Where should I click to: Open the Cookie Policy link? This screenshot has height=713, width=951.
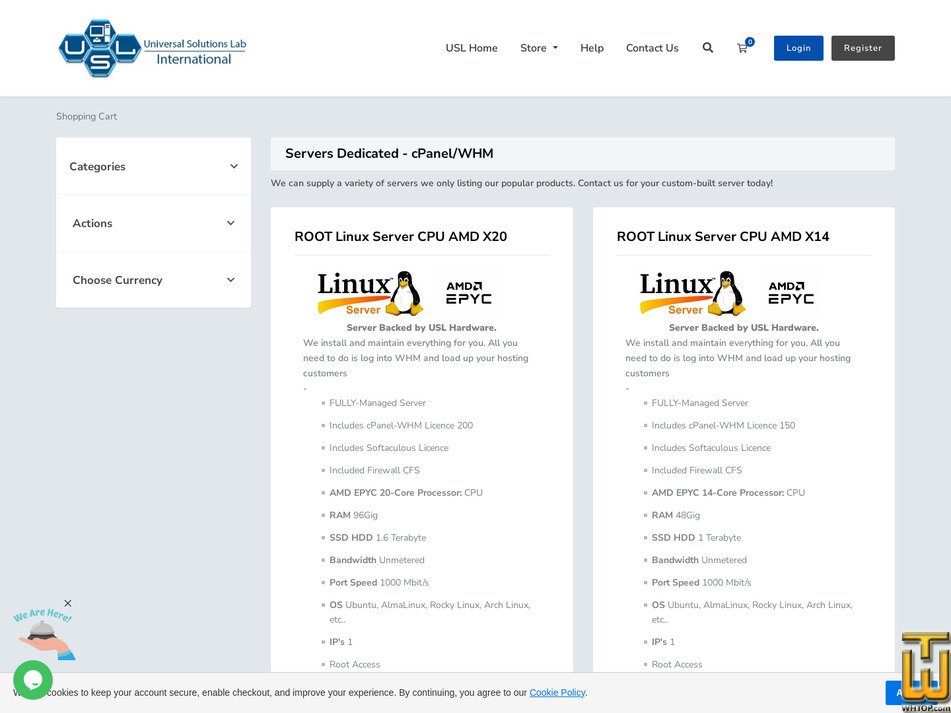pos(557,692)
